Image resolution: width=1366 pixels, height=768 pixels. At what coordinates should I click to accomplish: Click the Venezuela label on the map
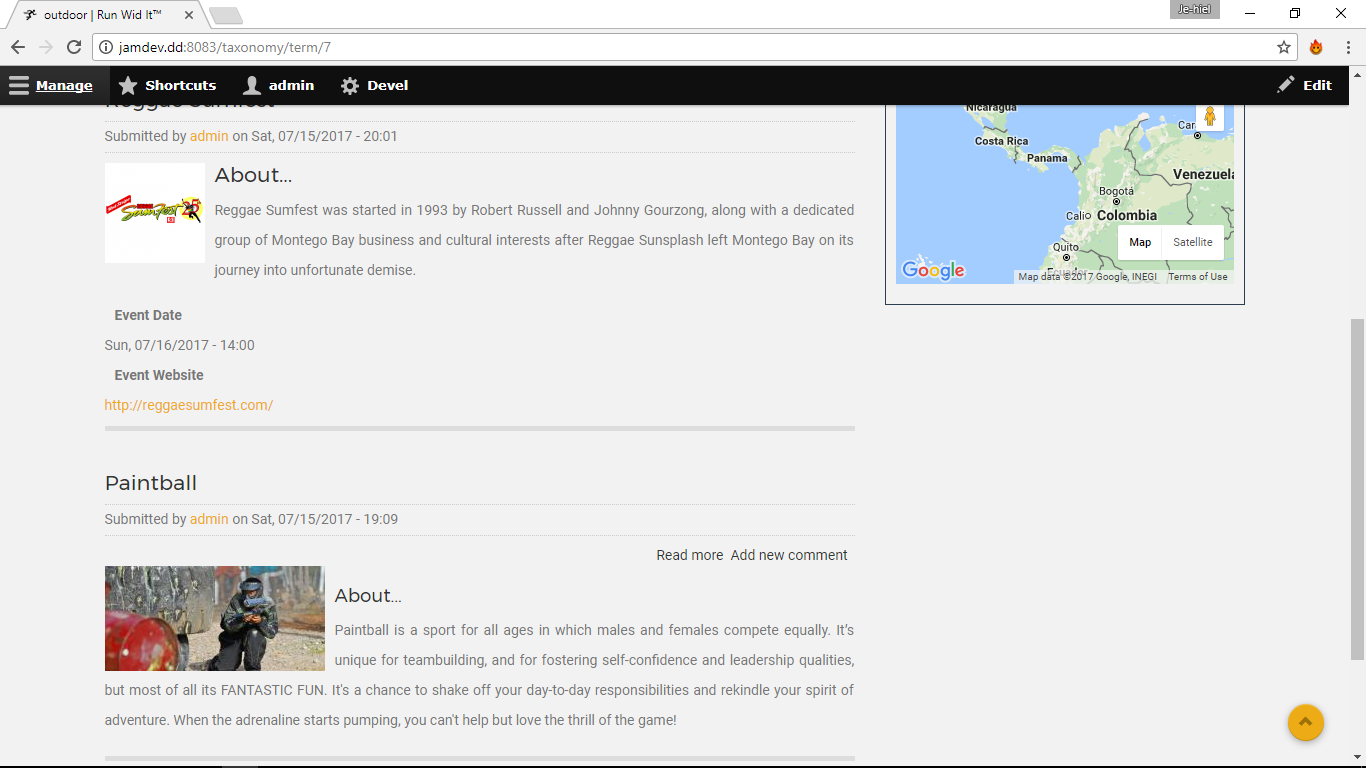click(x=1203, y=174)
